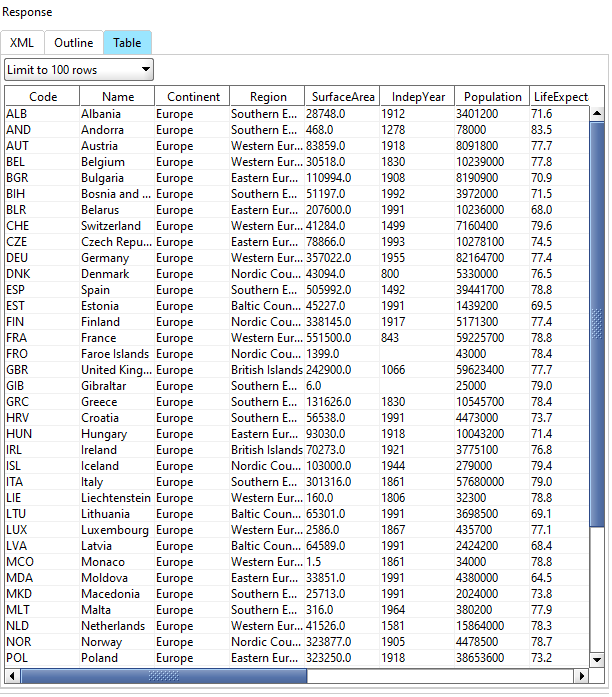The height and width of the screenshot is (697, 612).
Task: Click Gibraltar's surface area 6.0 cell
Action: [342, 386]
